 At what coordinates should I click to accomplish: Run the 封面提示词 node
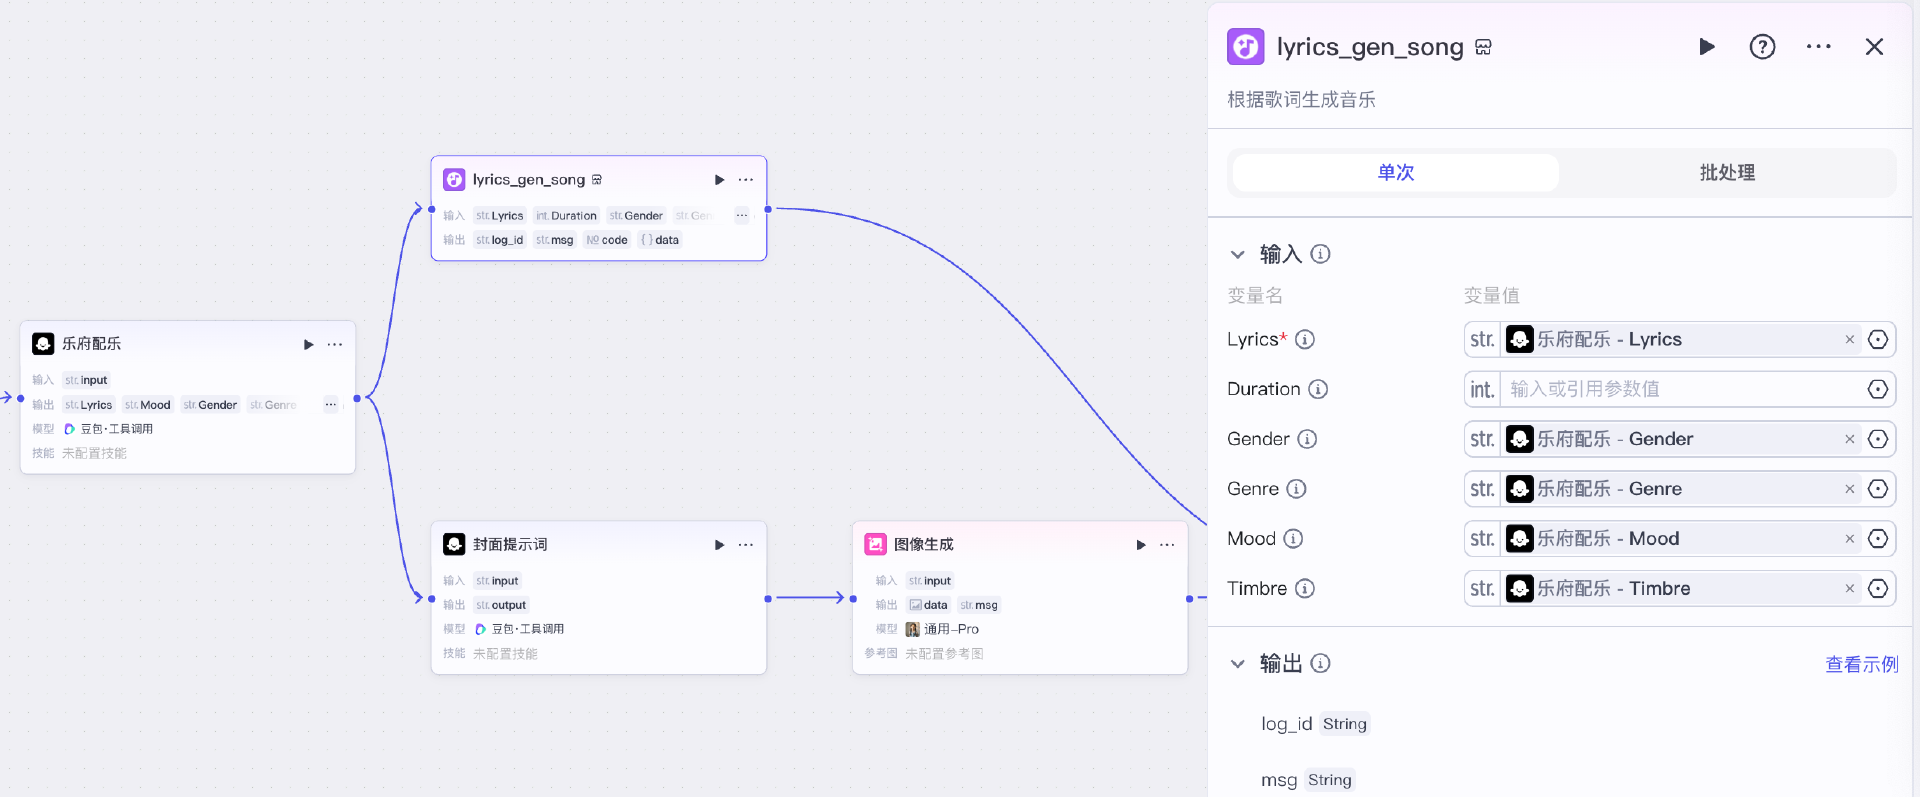[x=719, y=545]
